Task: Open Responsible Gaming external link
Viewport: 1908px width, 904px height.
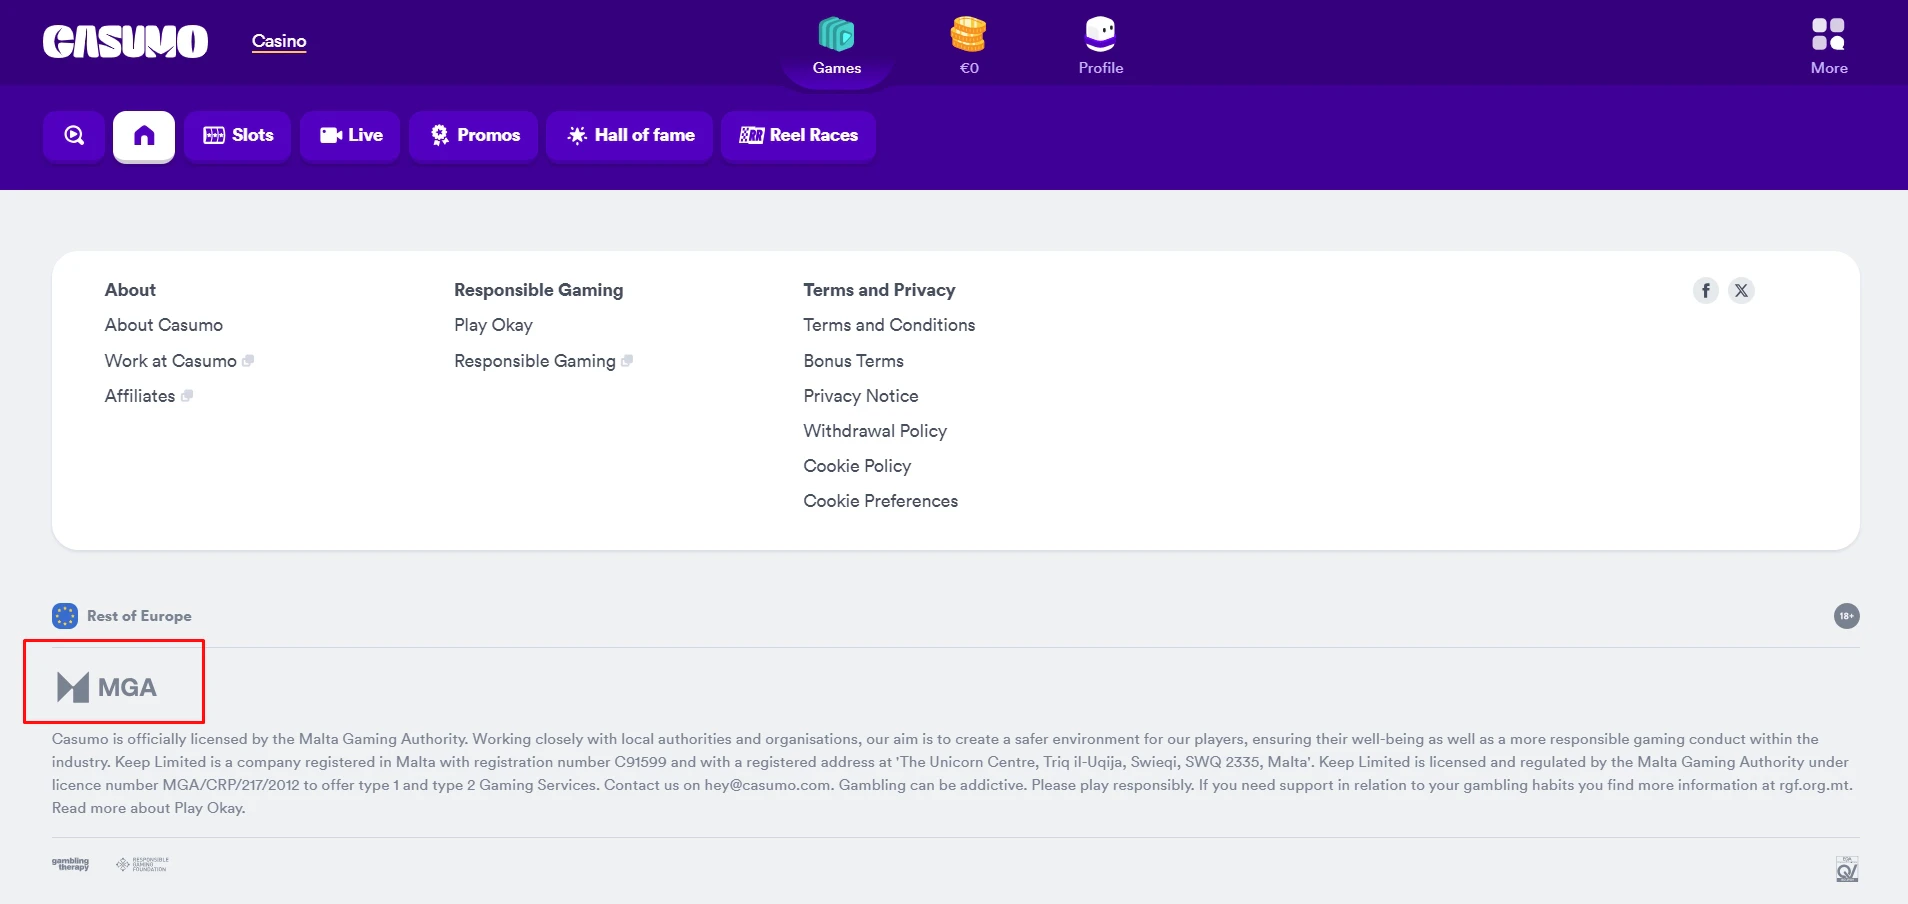Action: (543, 361)
